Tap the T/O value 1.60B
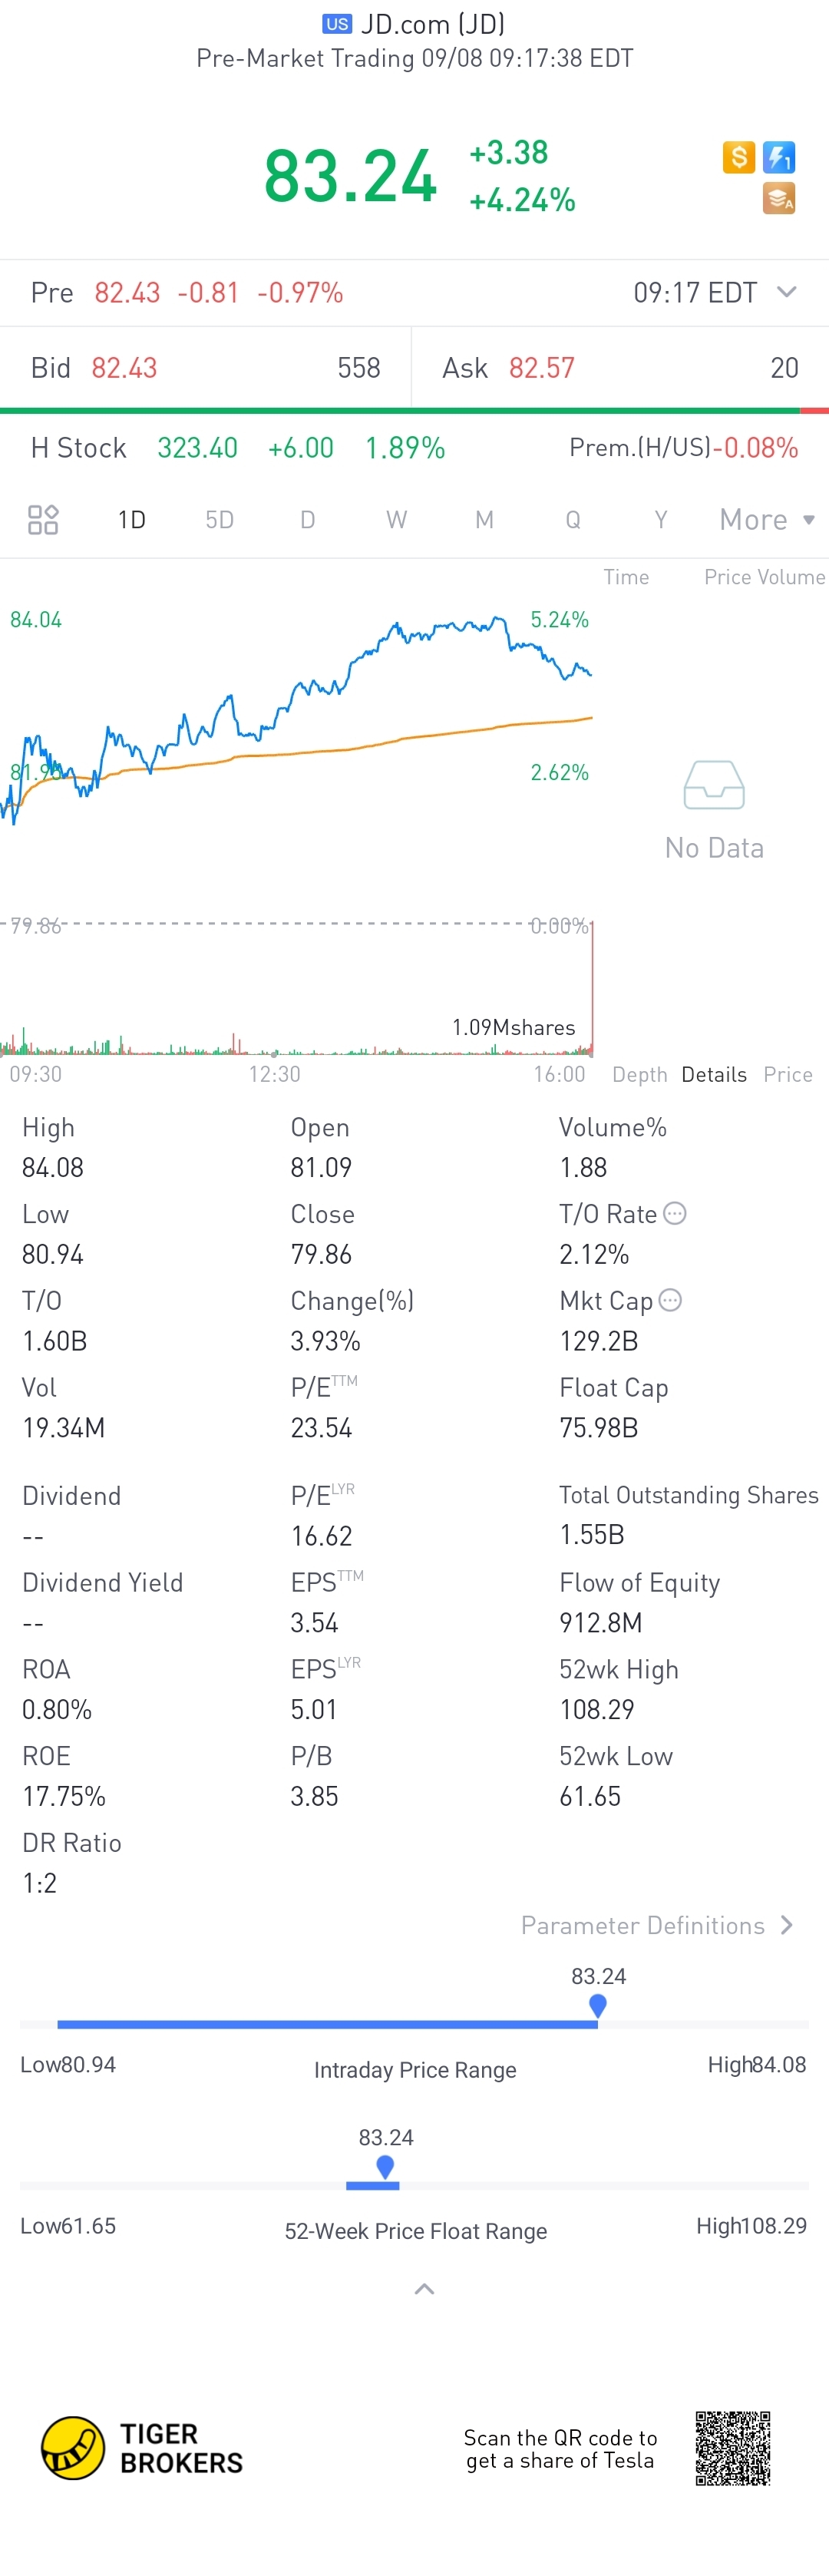829x2576 pixels. click(55, 1341)
